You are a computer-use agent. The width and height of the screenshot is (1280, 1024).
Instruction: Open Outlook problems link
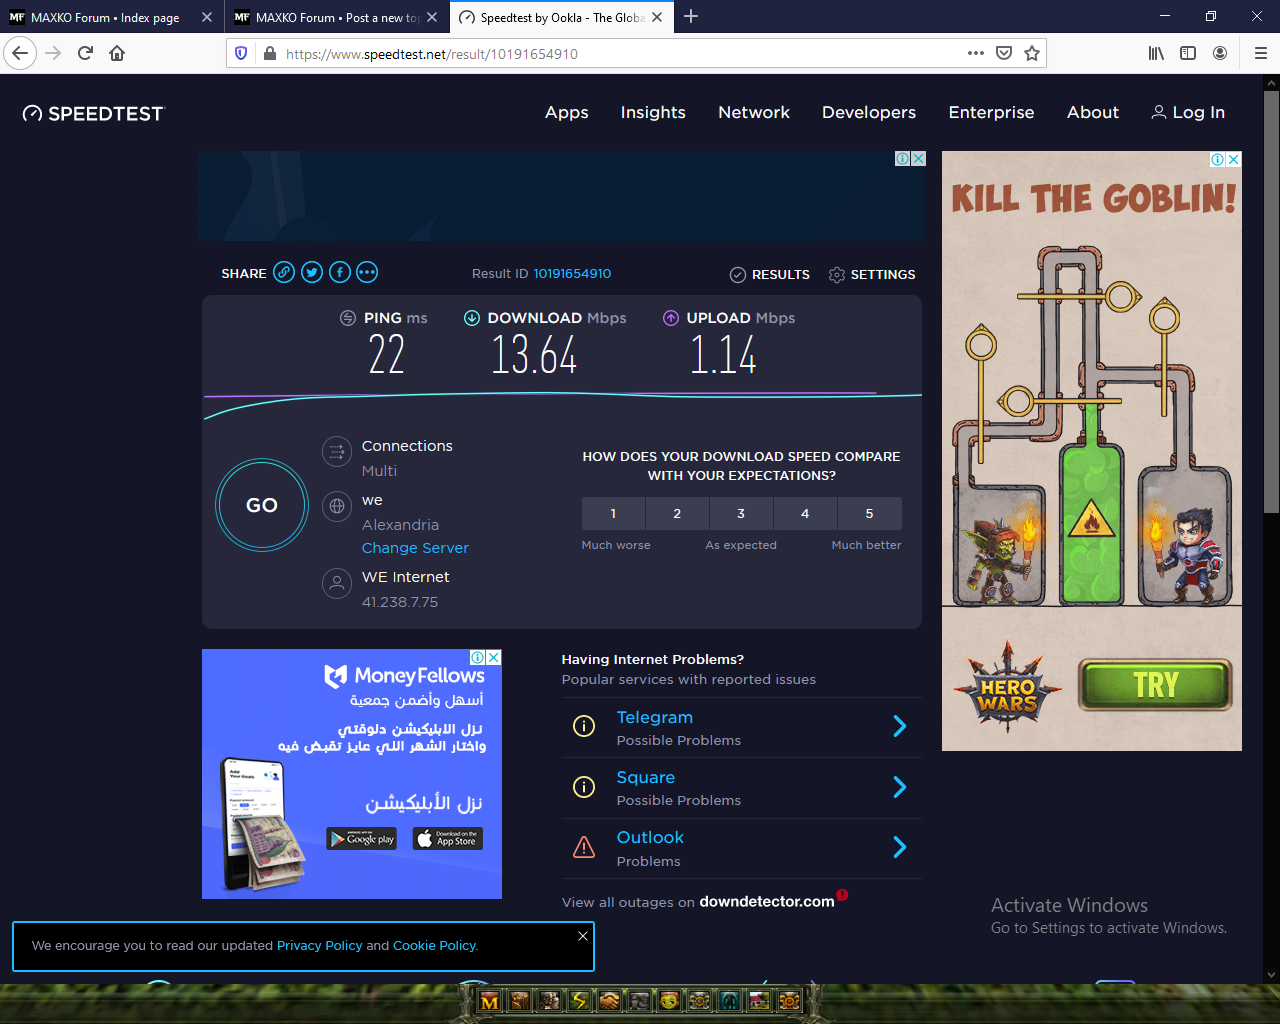point(650,837)
